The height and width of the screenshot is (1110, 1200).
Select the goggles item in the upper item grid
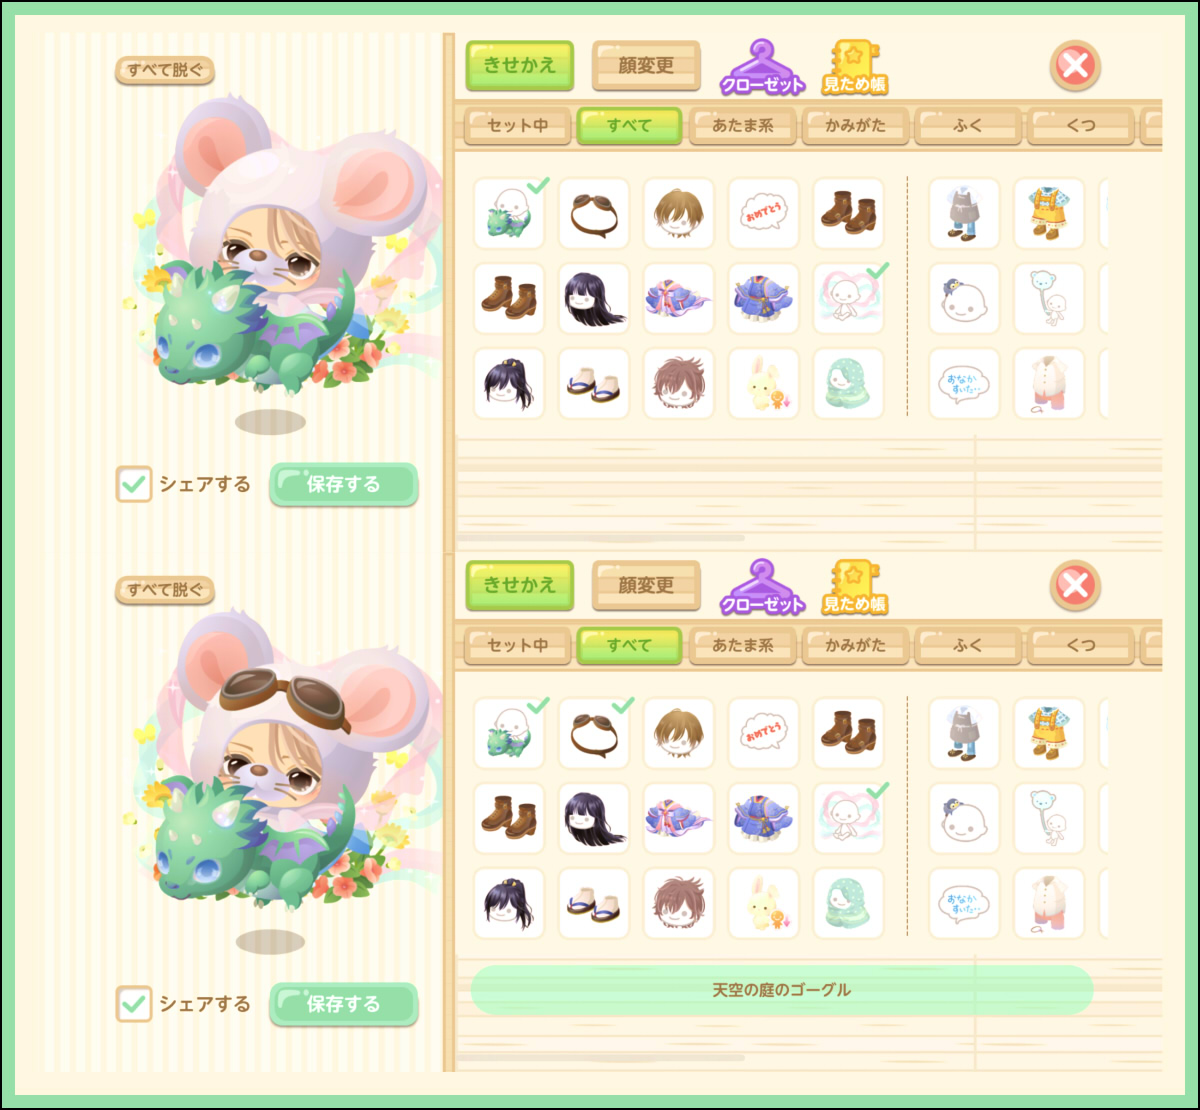click(594, 213)
